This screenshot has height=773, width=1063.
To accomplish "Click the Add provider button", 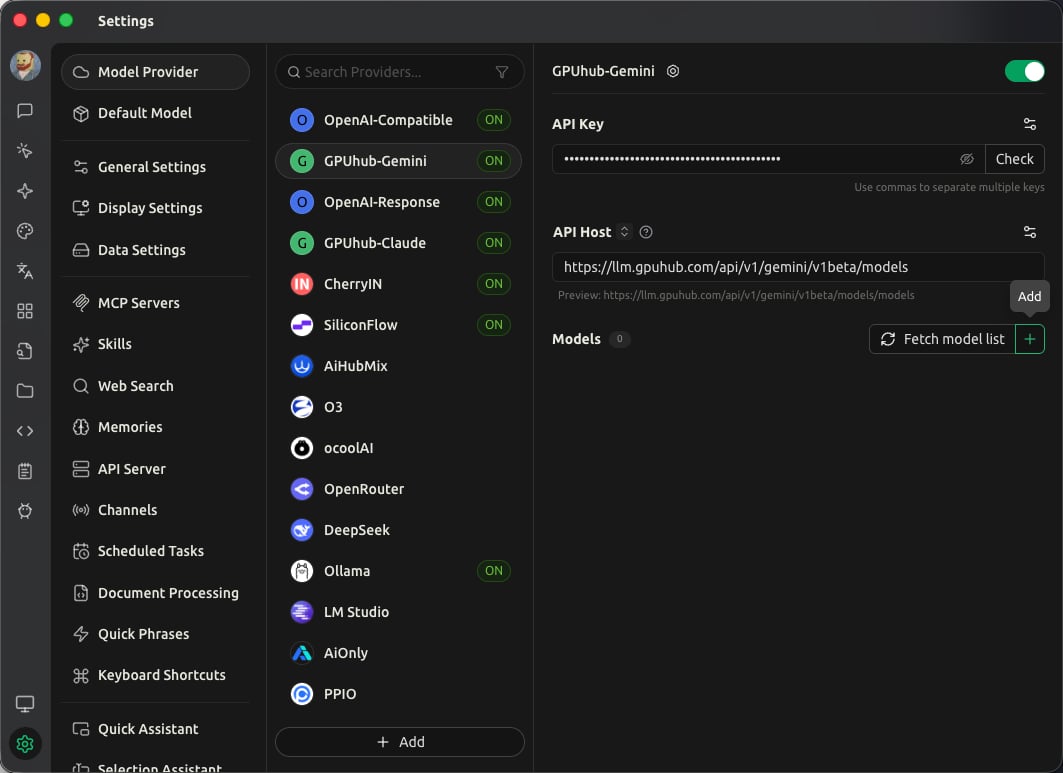I will point(400,742).
